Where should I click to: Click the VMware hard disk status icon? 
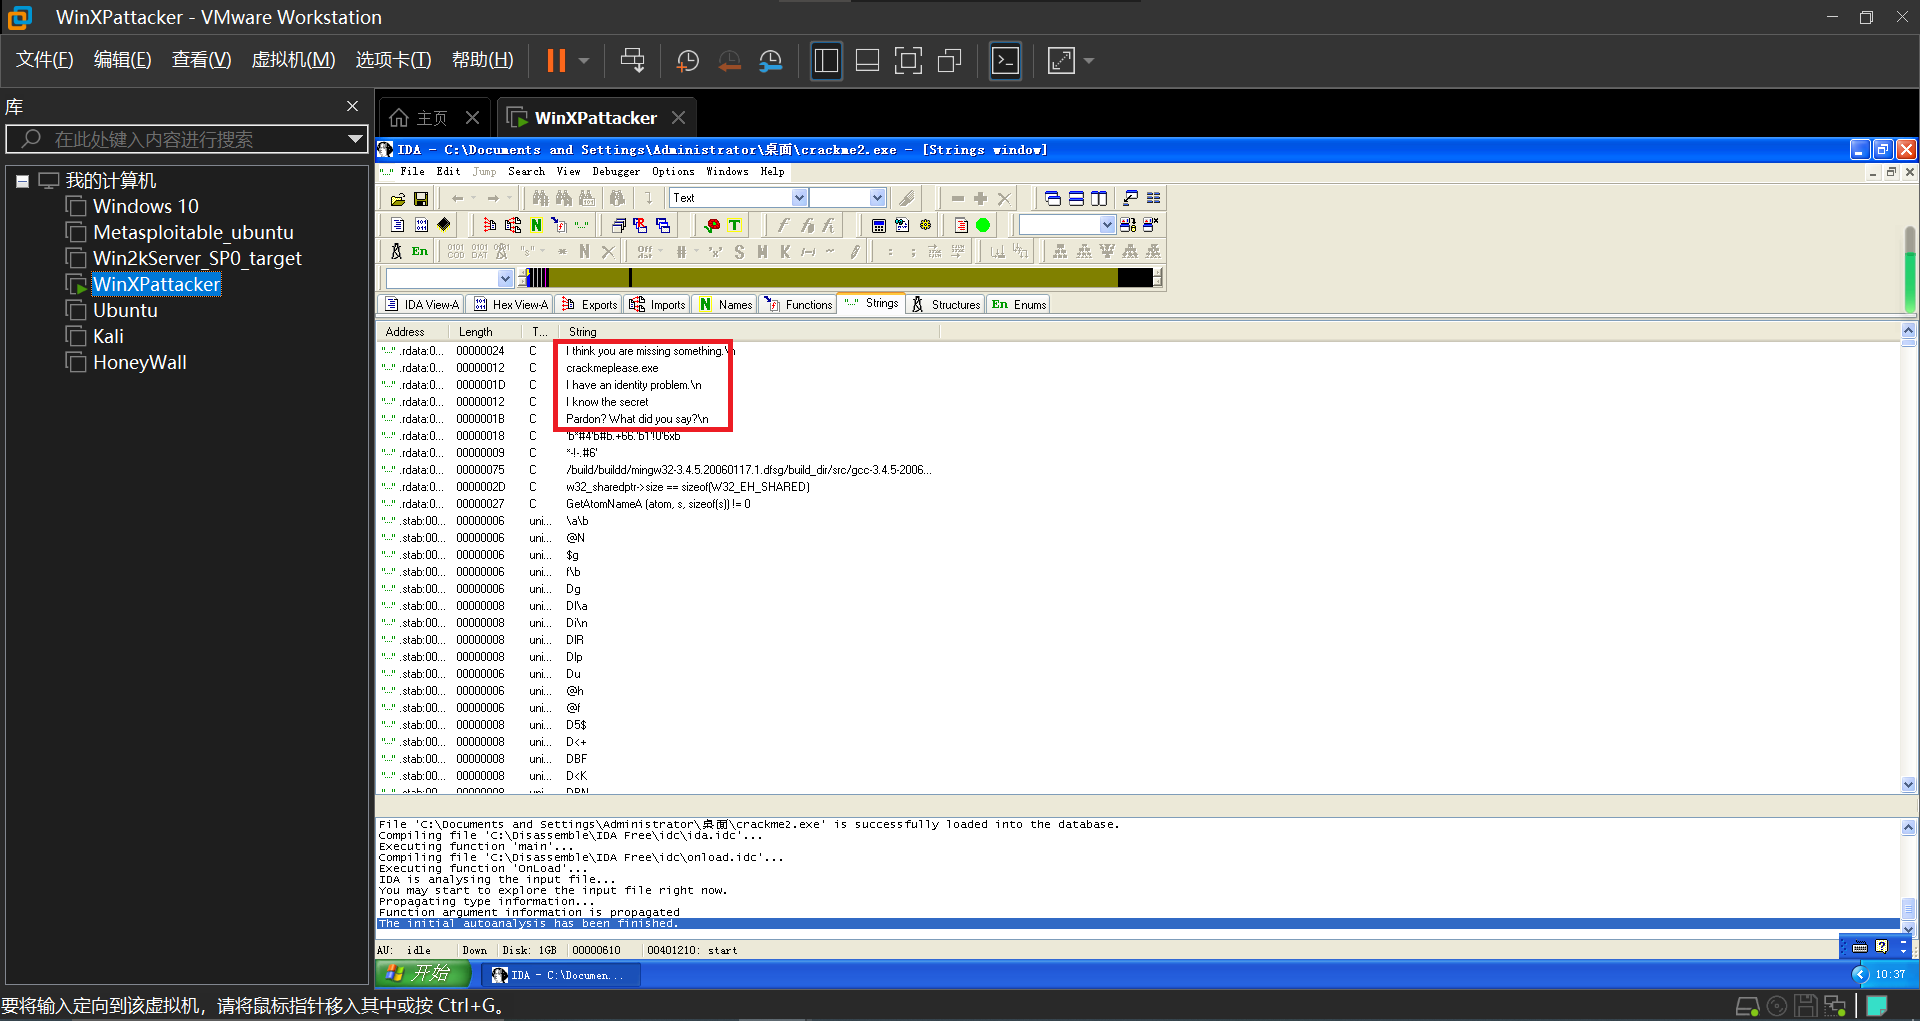click(x=1747, y=1006)
